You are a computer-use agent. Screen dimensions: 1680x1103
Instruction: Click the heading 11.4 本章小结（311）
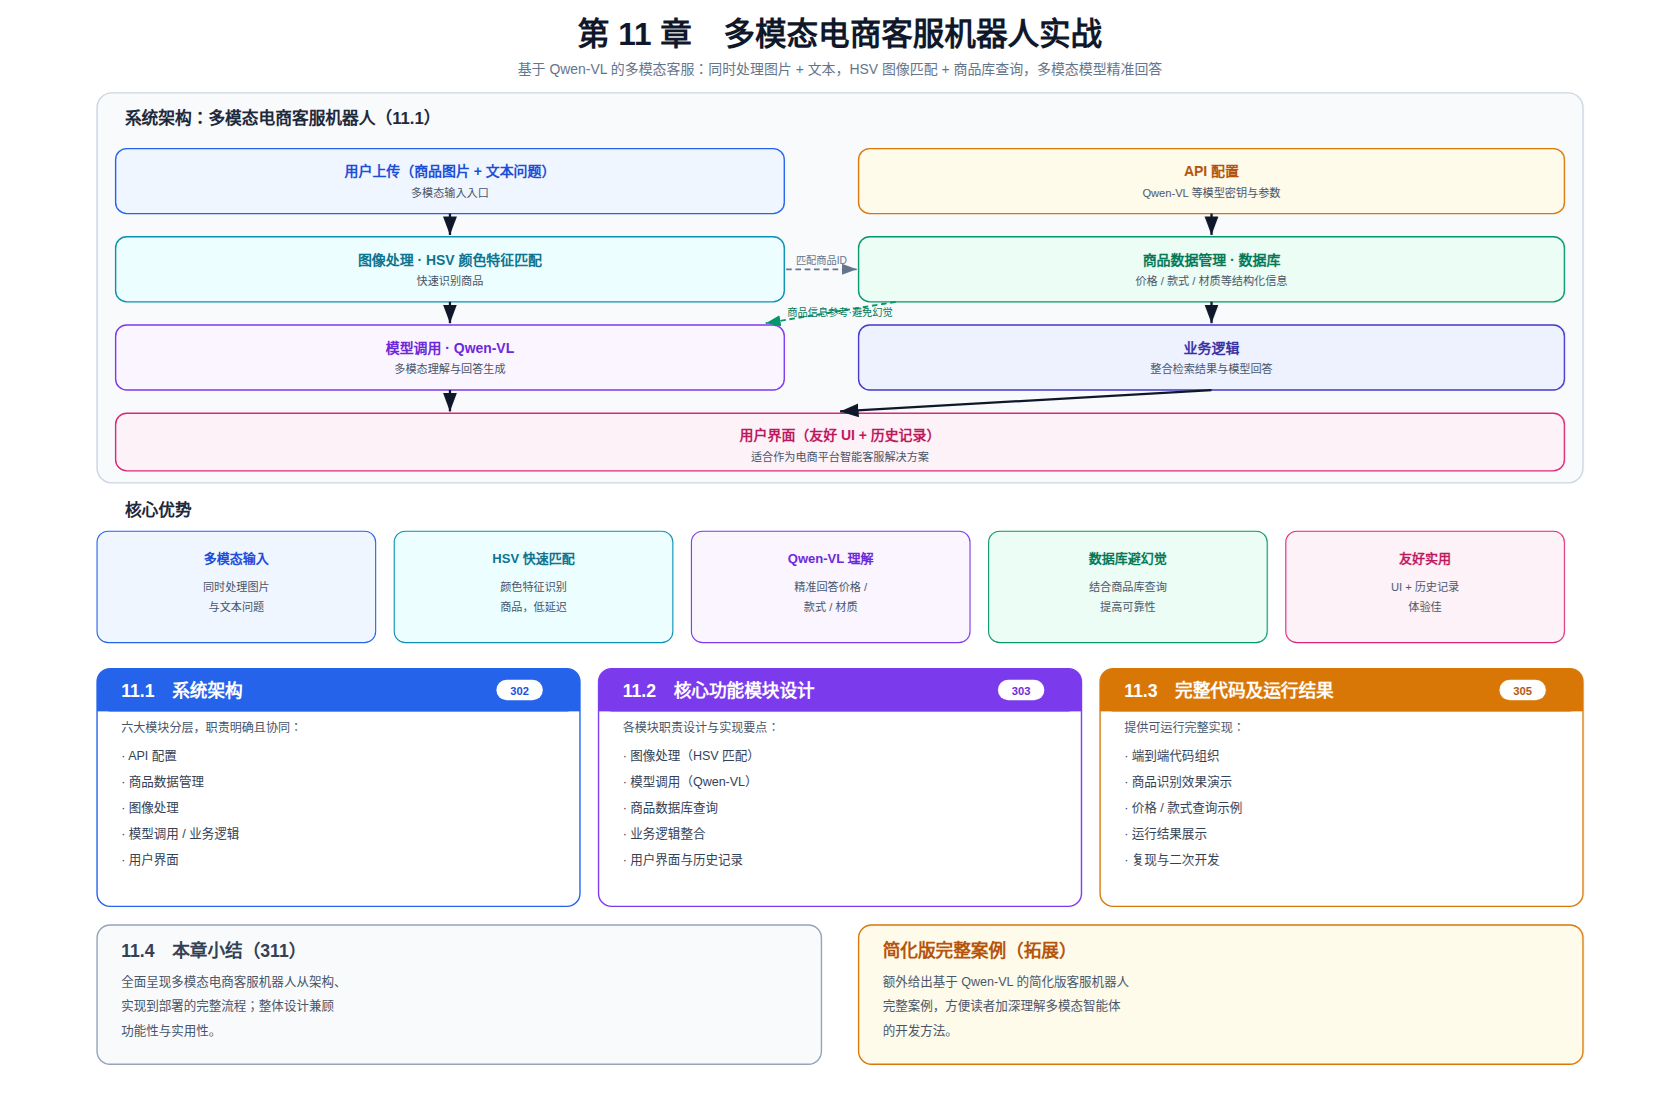[x=209, y=951]
